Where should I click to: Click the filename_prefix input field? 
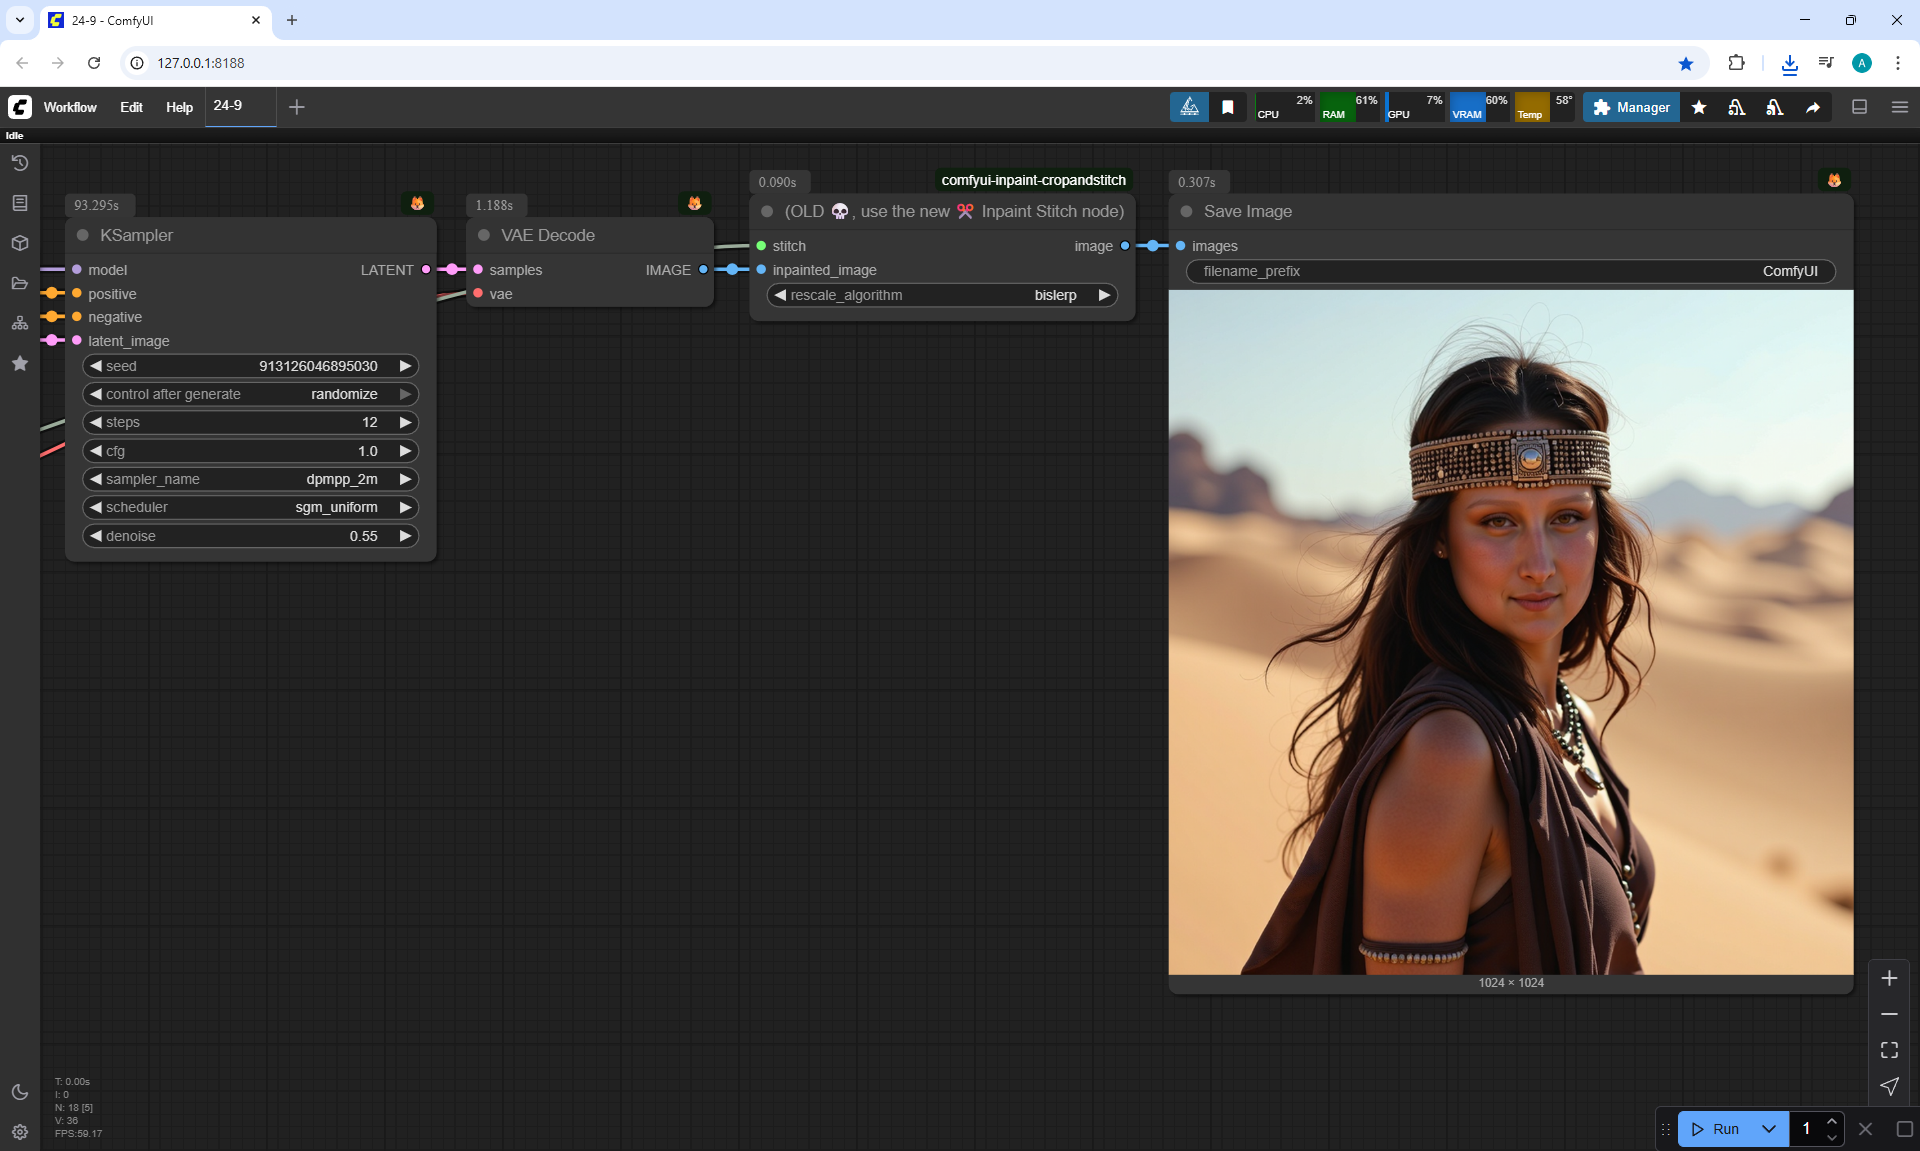point(1510,271)
